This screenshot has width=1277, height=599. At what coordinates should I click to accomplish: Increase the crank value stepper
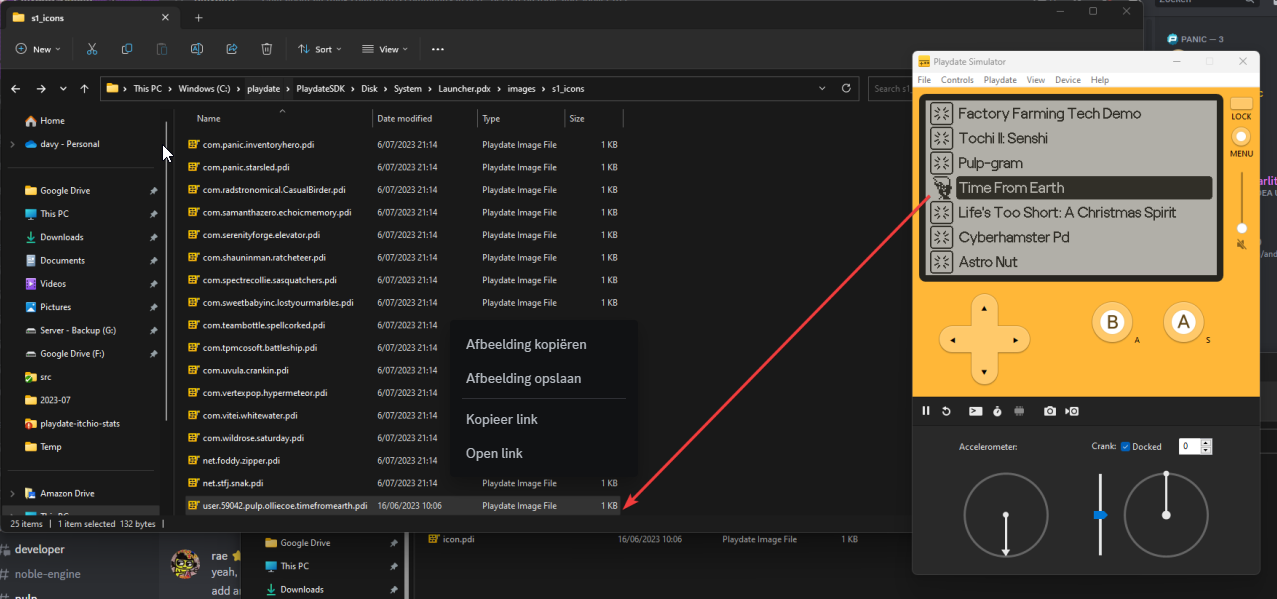(1207, 443)
